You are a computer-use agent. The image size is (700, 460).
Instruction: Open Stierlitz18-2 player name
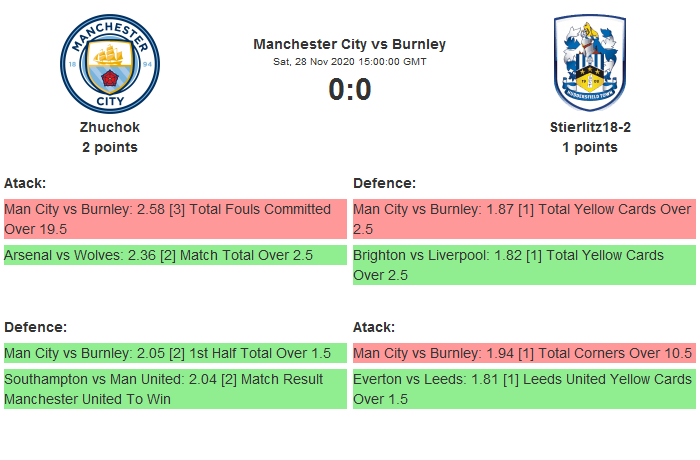590,127
